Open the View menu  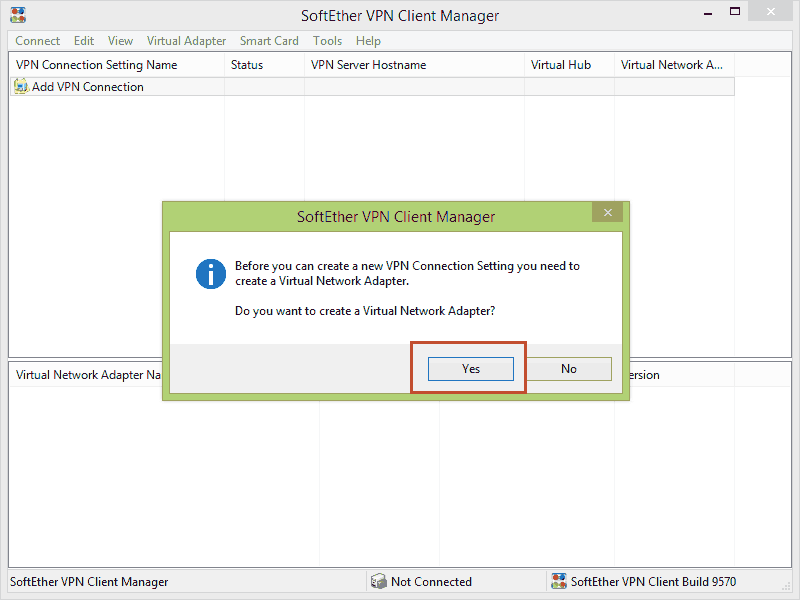(x=120, y=41)
